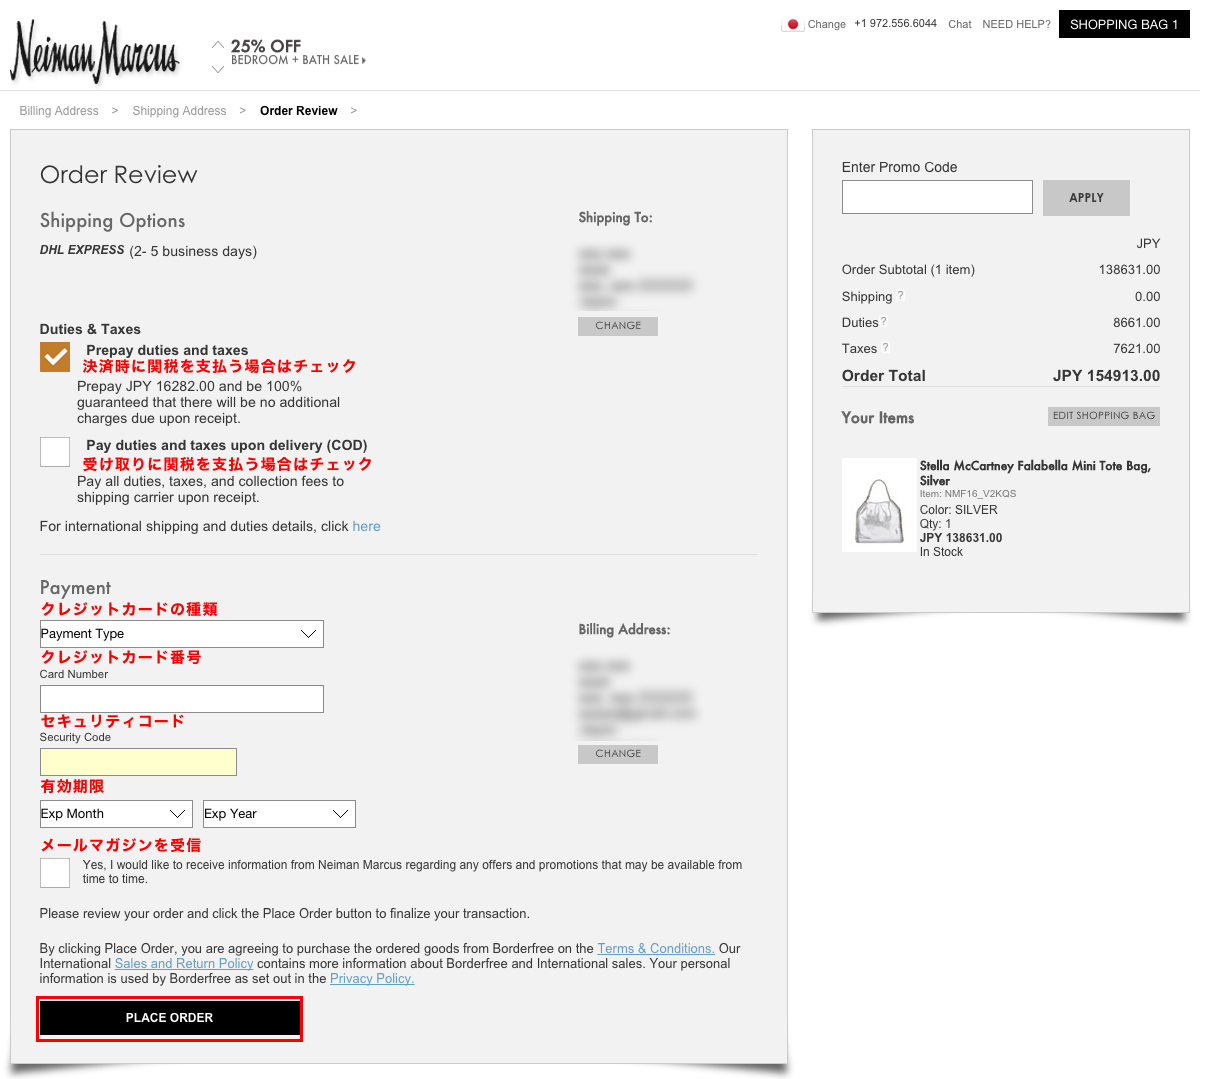The image size is (1206, 1079).
Task: Click Edit Shopping Bag button
Action: tap(1104, 416)
